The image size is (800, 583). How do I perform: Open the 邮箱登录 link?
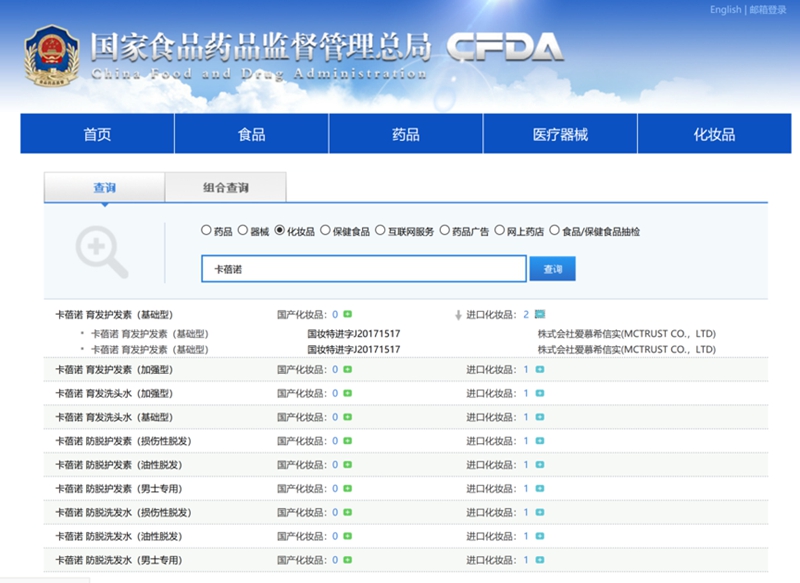(768, 10)
